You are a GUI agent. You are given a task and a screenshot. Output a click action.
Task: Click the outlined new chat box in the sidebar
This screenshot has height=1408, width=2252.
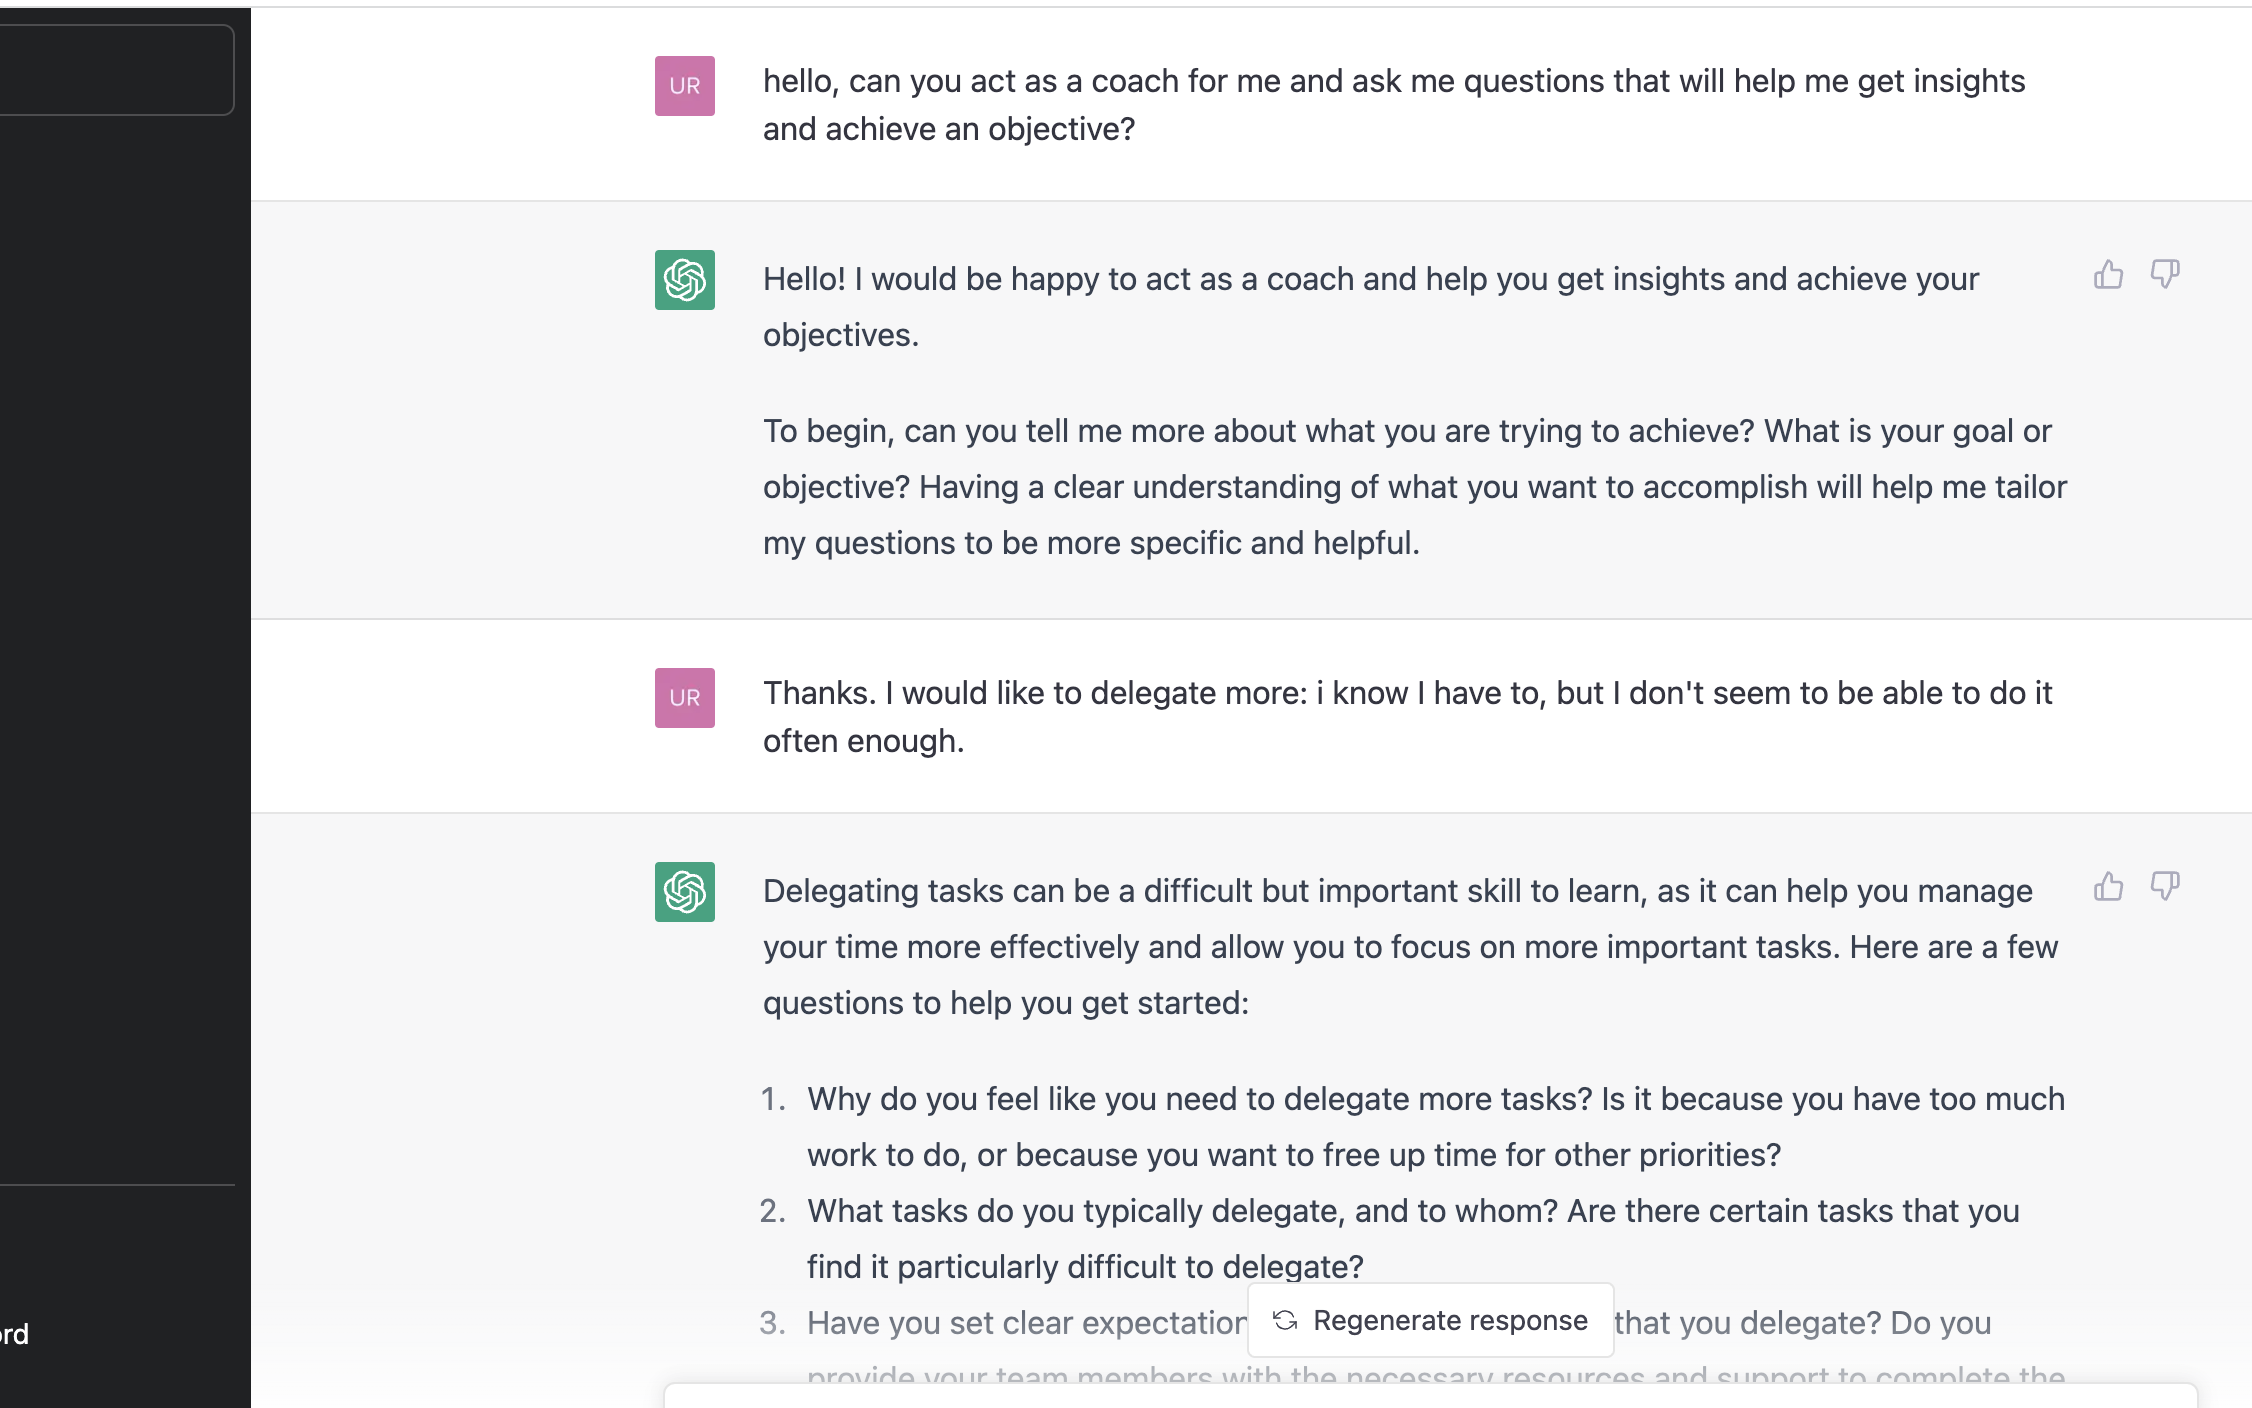116,70
